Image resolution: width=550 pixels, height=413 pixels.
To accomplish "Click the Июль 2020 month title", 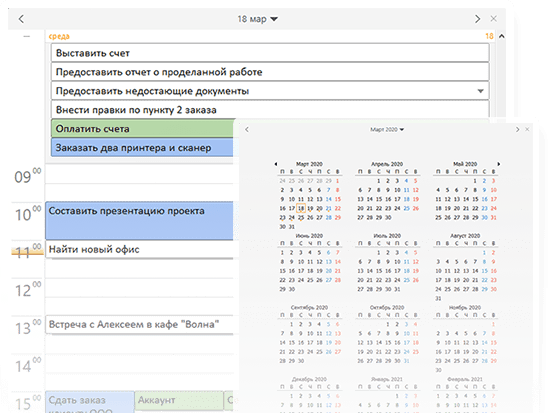I will 387,236.
